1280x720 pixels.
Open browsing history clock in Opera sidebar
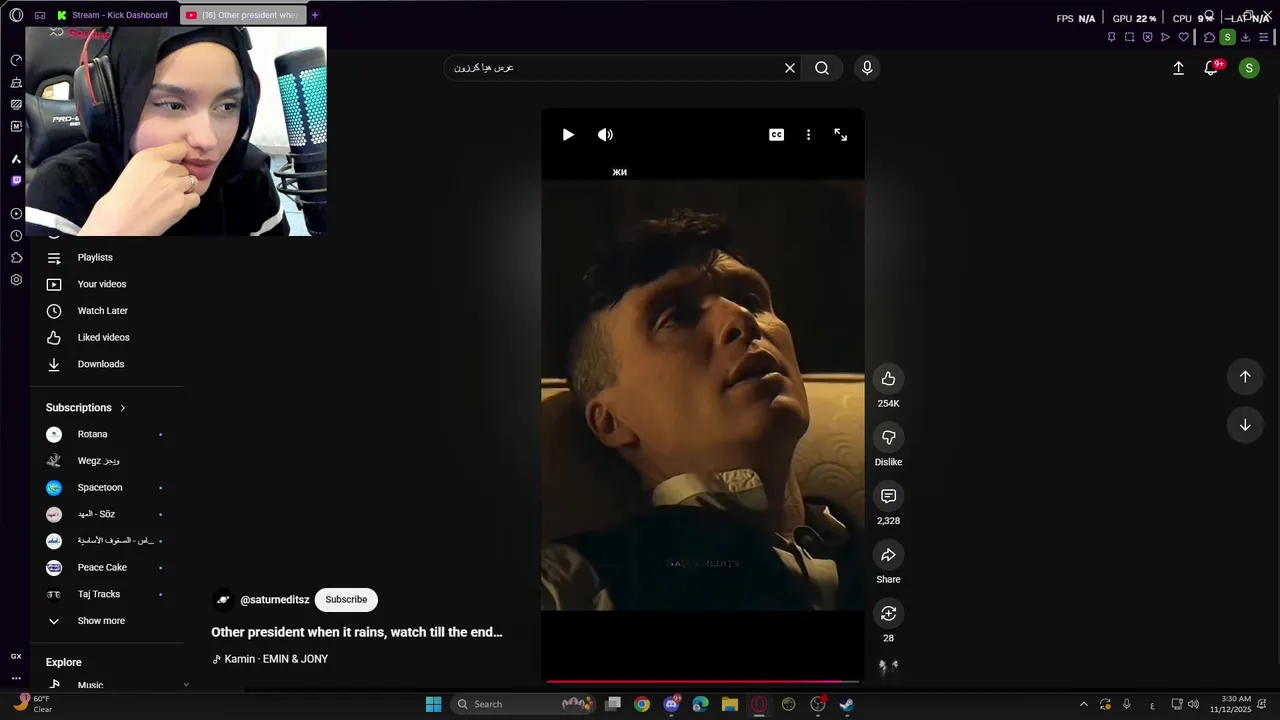click(x=16, y=236)
